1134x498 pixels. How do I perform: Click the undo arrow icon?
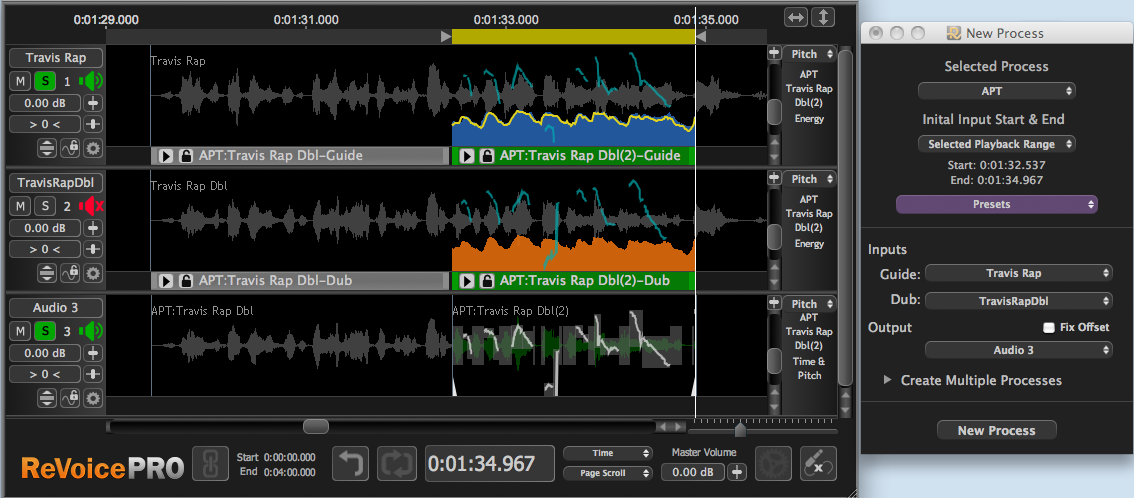[x=350, y=464]
